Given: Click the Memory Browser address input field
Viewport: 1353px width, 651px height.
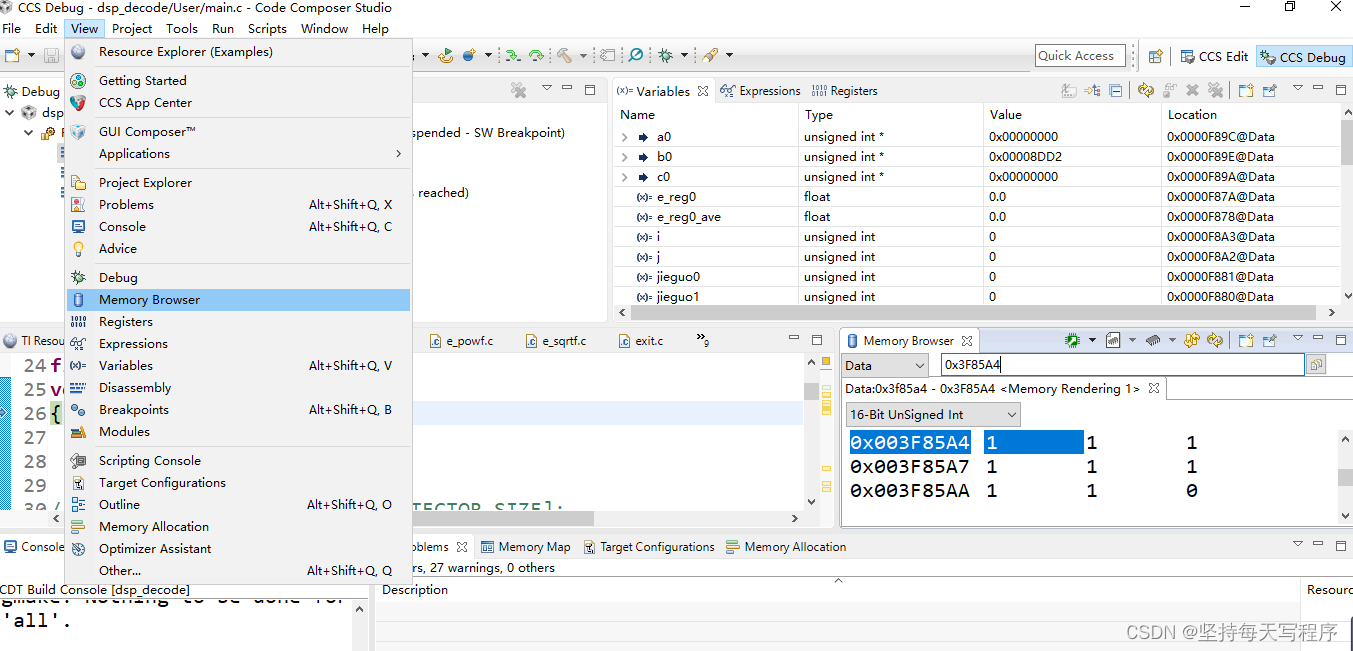Looking at the screenshot, I should (x=1122, y=365).
